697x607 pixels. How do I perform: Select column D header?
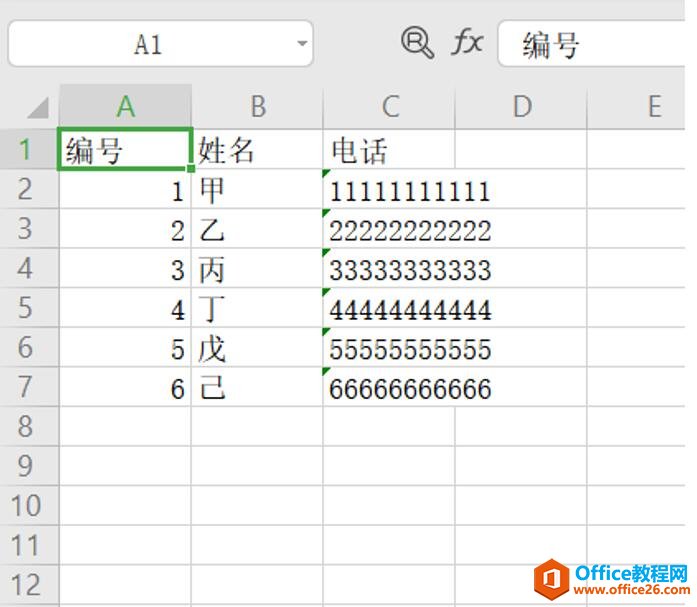pyautogui.click(x=521, y=107)
